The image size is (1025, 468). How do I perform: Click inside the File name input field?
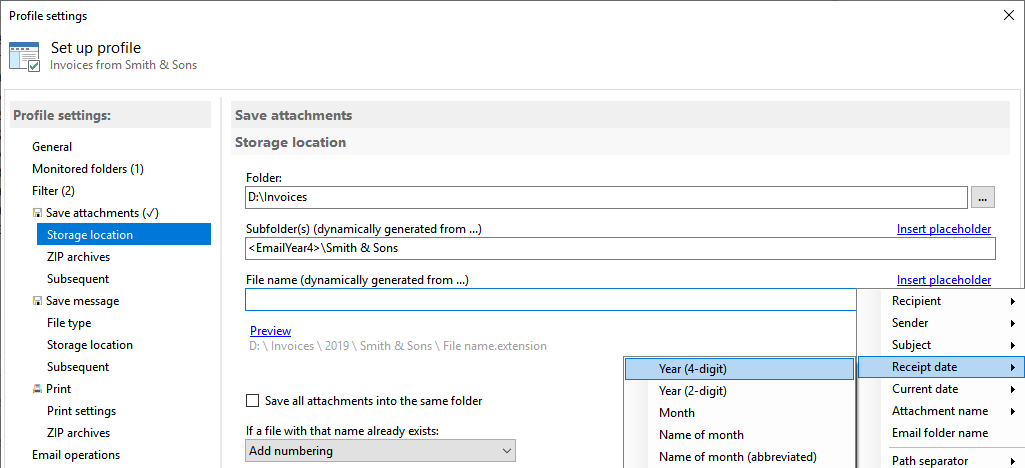coord(550,299)
